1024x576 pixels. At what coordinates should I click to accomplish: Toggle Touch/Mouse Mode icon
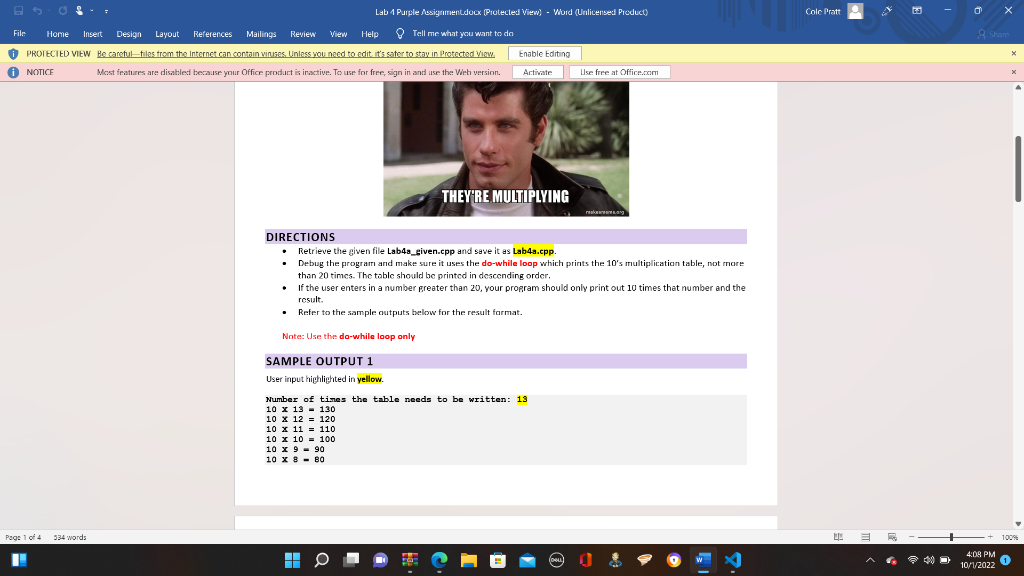(80, 11)
